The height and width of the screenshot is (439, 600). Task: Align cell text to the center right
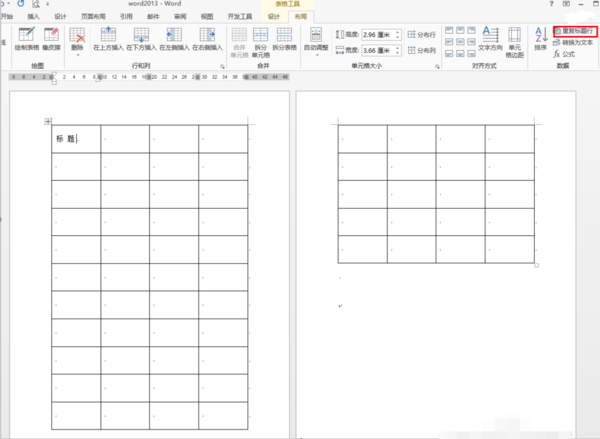pos(471,41)
